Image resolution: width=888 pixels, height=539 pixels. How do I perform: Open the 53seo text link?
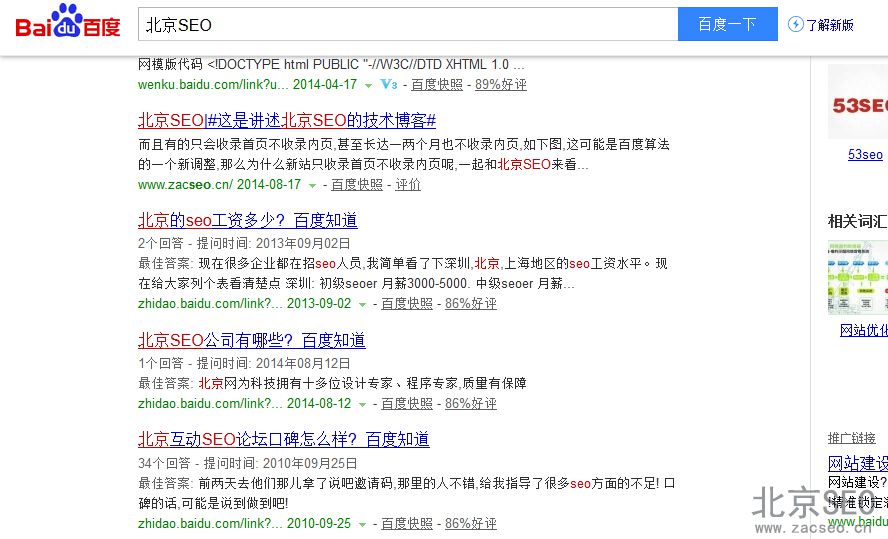tap(865, 154)
